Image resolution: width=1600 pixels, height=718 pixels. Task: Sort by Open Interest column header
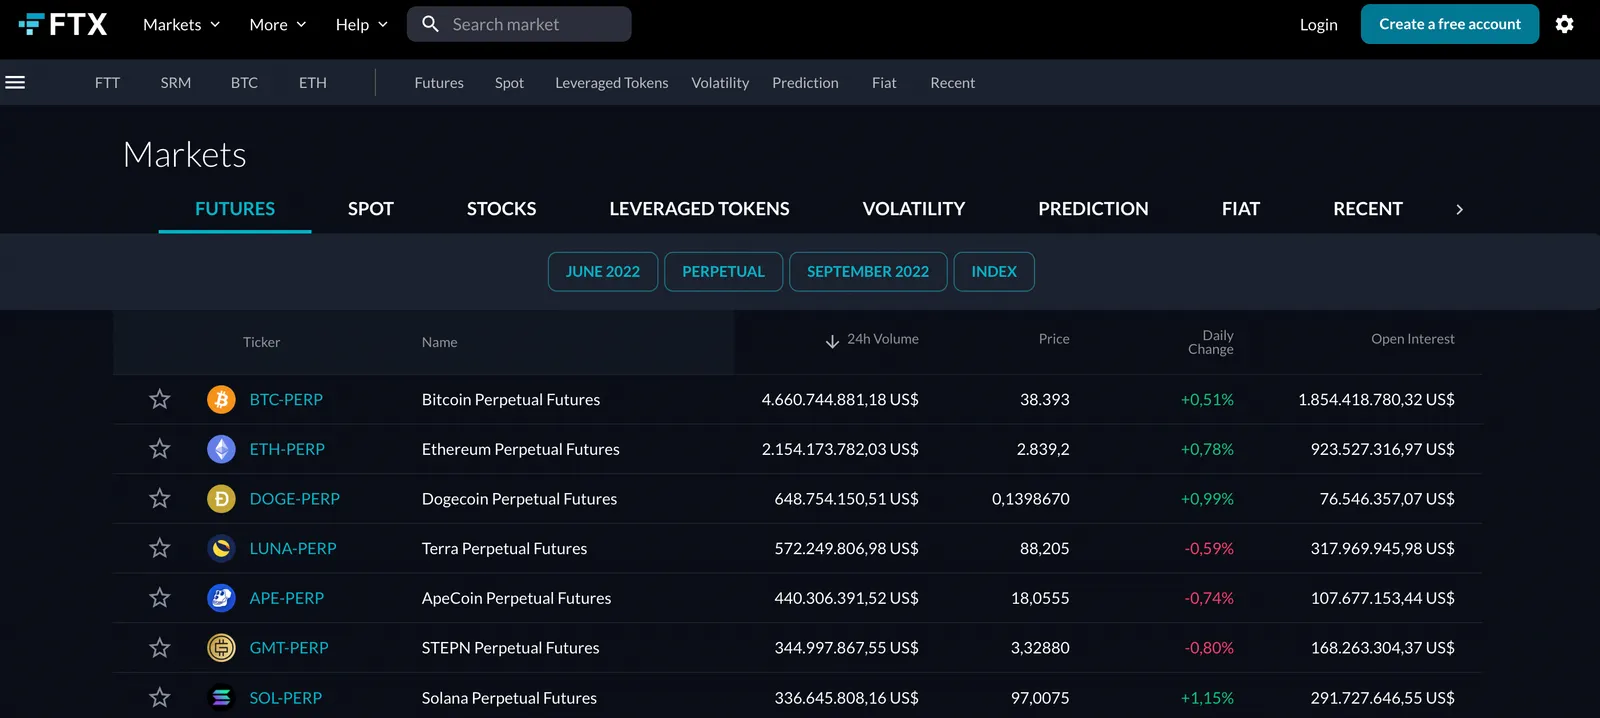[1413, 339]
